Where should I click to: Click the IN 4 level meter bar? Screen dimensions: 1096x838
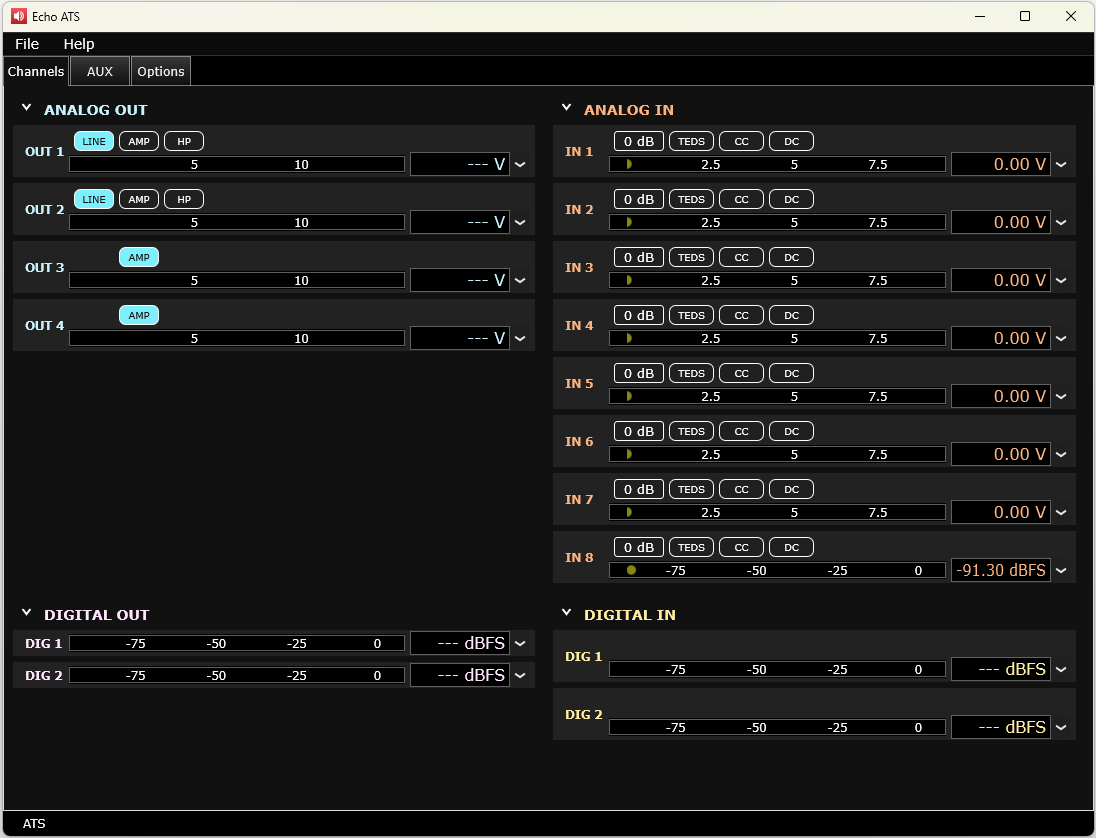pyautogui.click(x=777, y=339)
